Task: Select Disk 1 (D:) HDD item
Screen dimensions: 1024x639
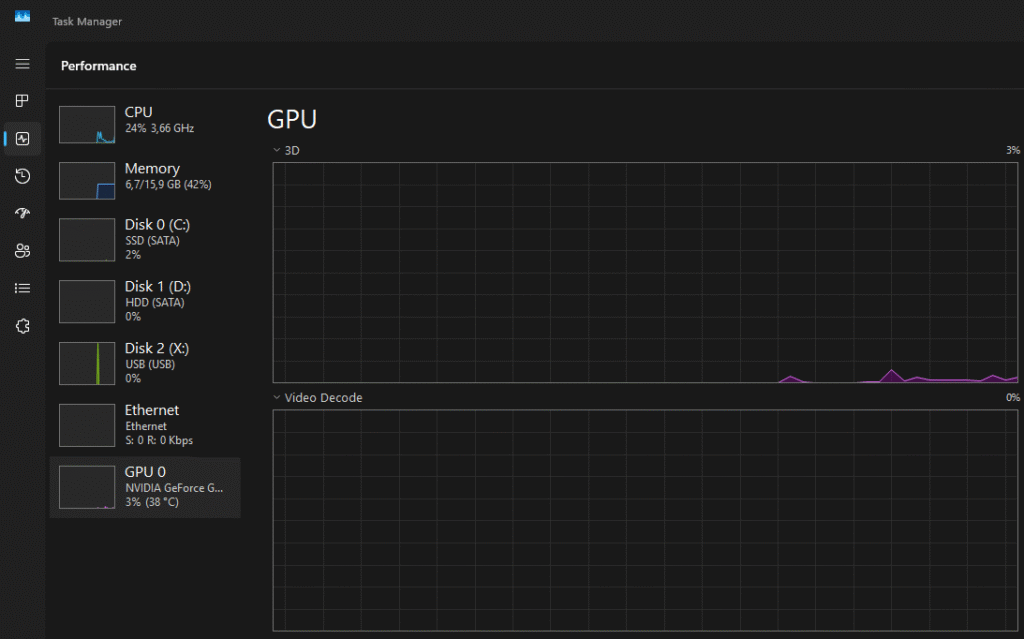Action: 145,302
